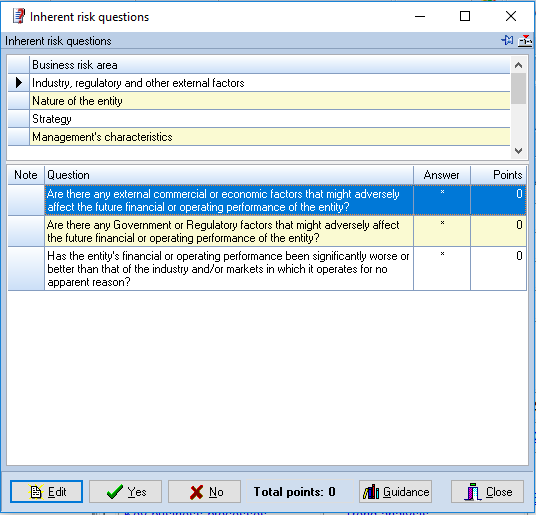This screenshot has height=515, width=536.
Task: Click the risk area list scrollbar thumb
Action: click(x=518, y=88)
